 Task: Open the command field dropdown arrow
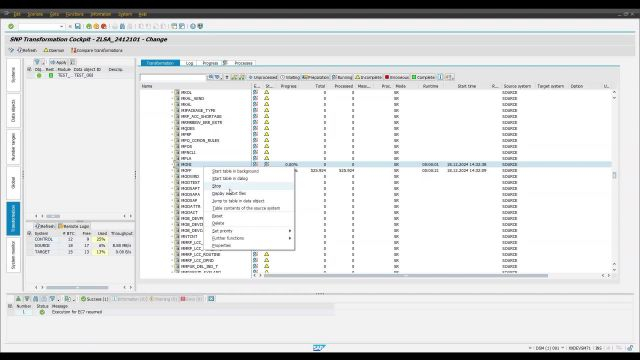pos(62,26)
